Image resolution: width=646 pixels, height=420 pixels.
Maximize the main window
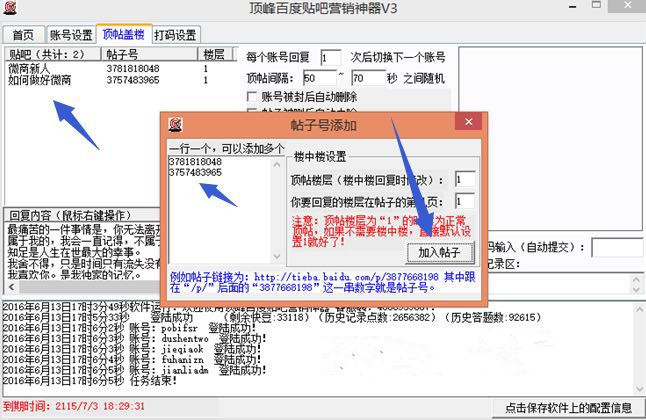(596, 5)
